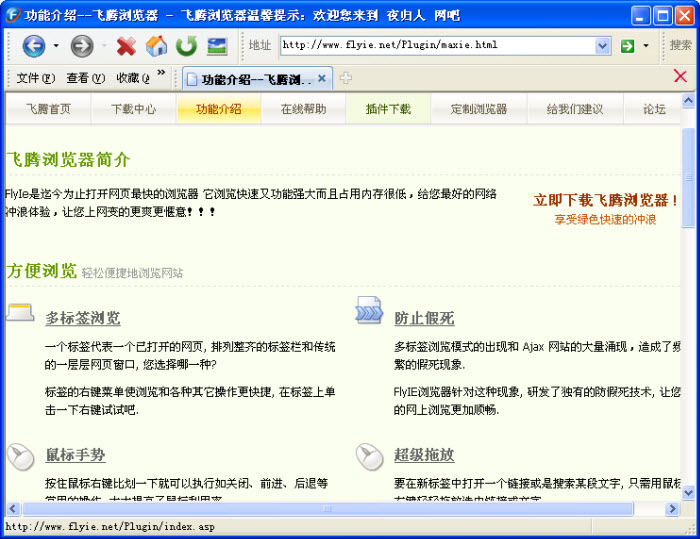This screenshot has height=539, width=700.
Task: Click the new tab plus icon
Action: (x=345, y=78)
